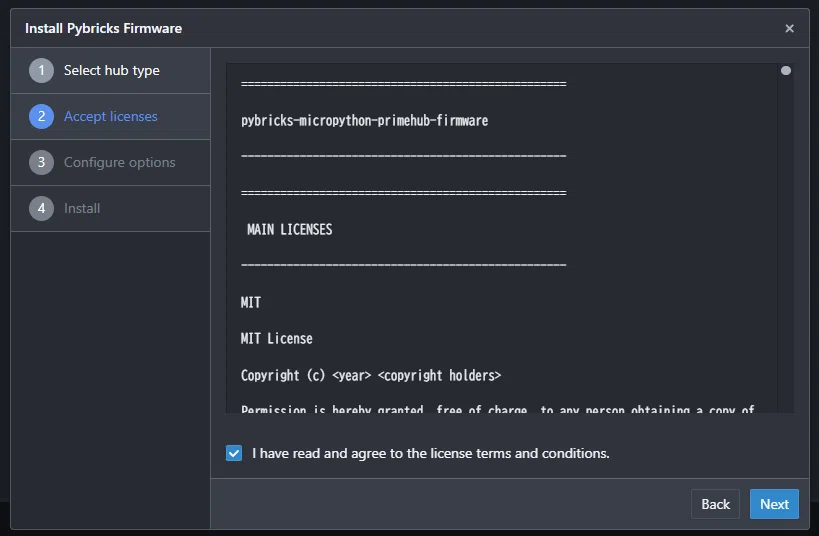Click the 'MIT License' text line
This screenshot has width=819, height=536.
(276, 339)
